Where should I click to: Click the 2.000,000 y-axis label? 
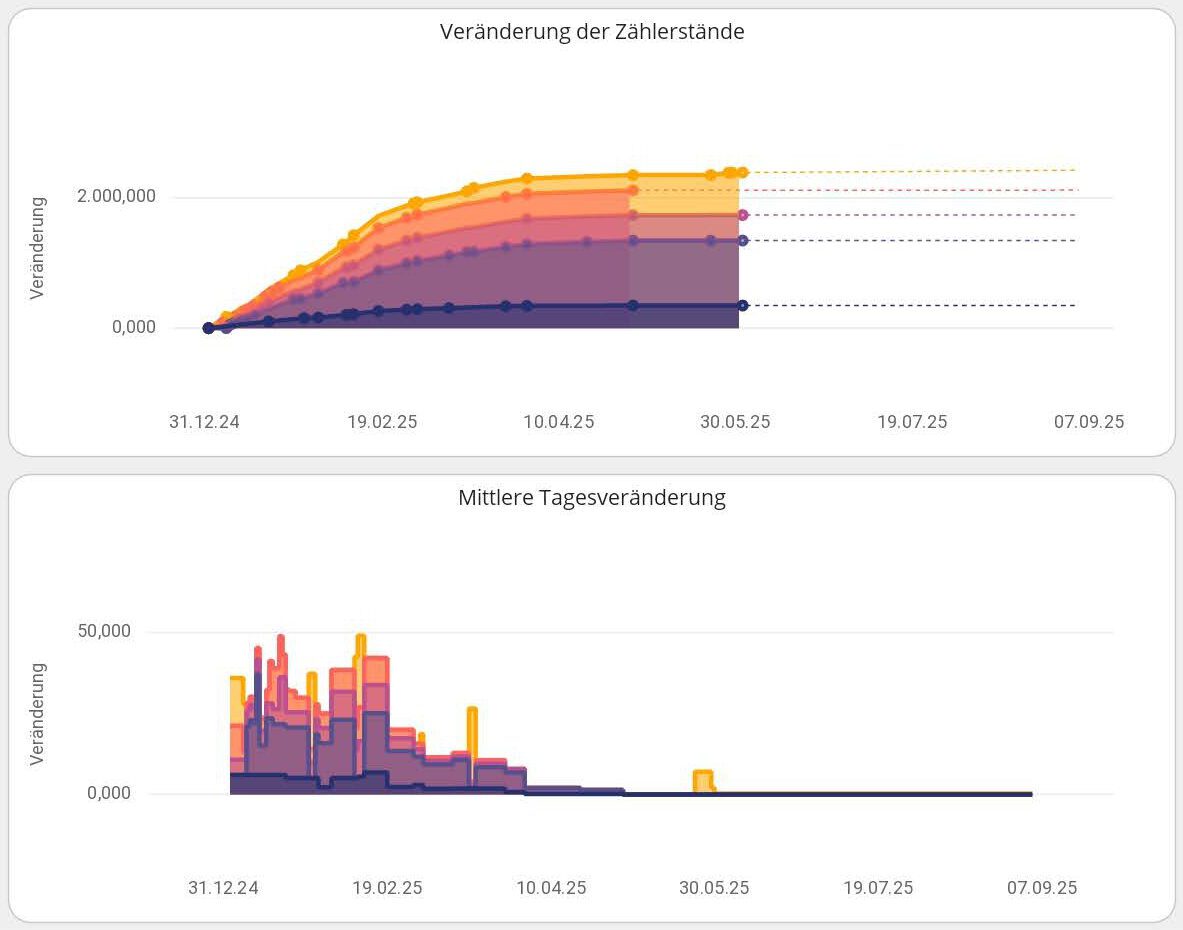tap(116, 196)
